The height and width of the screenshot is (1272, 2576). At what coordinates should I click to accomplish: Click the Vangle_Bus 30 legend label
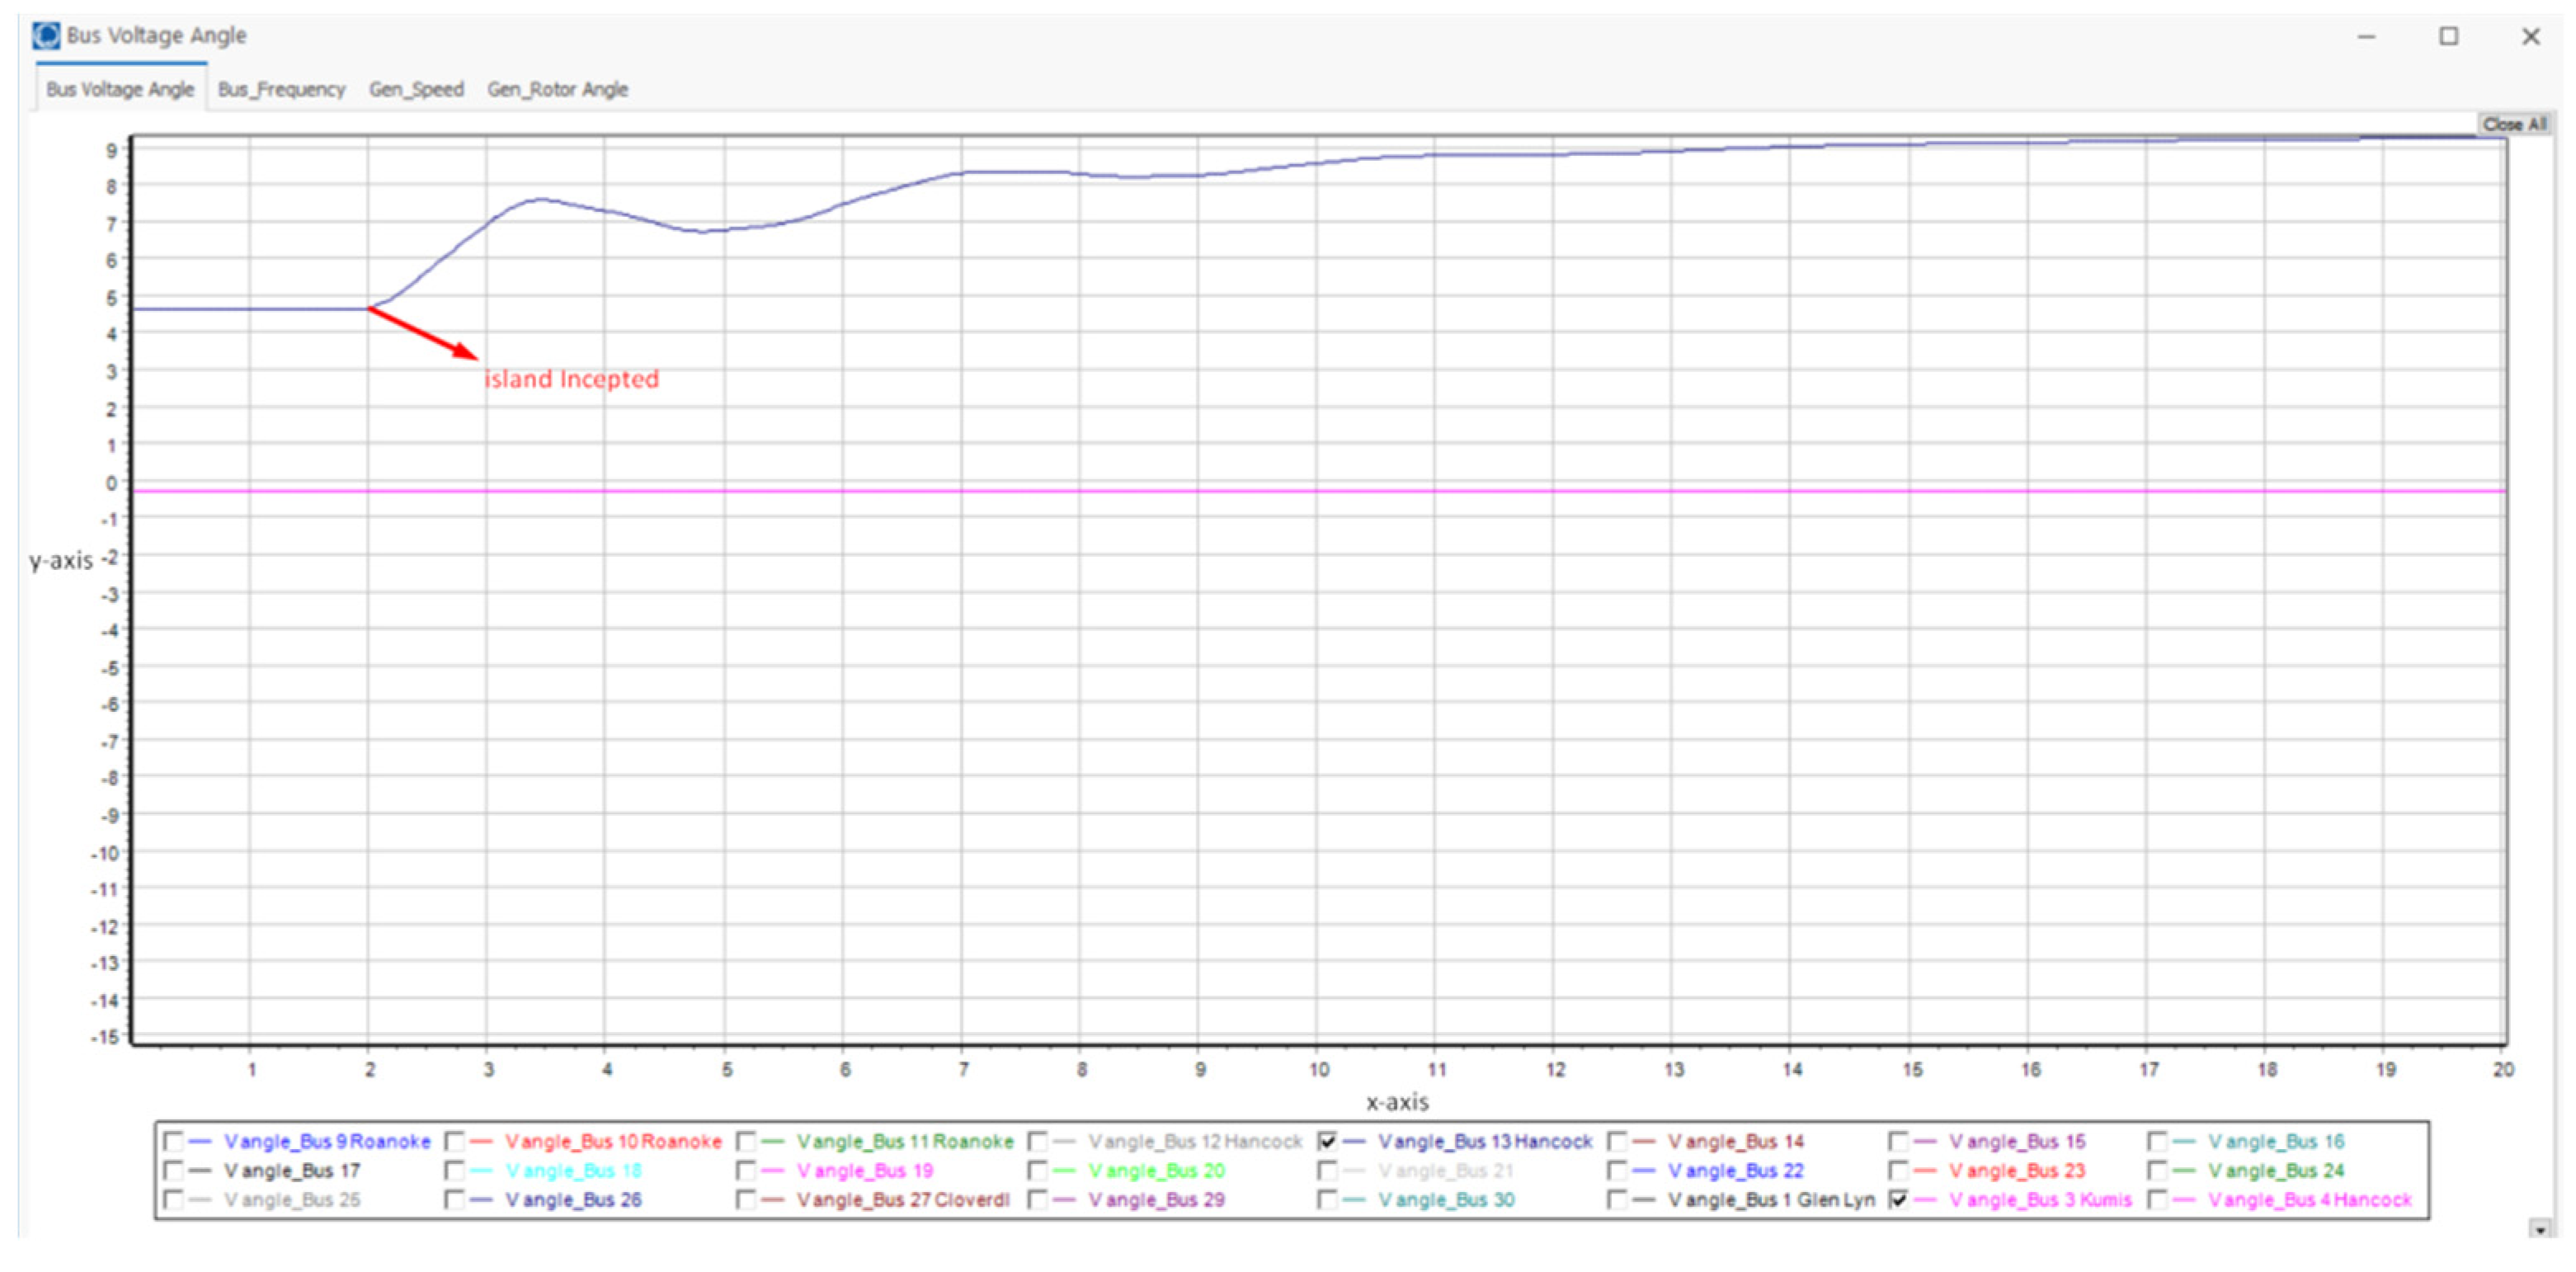(1445, 1199)
